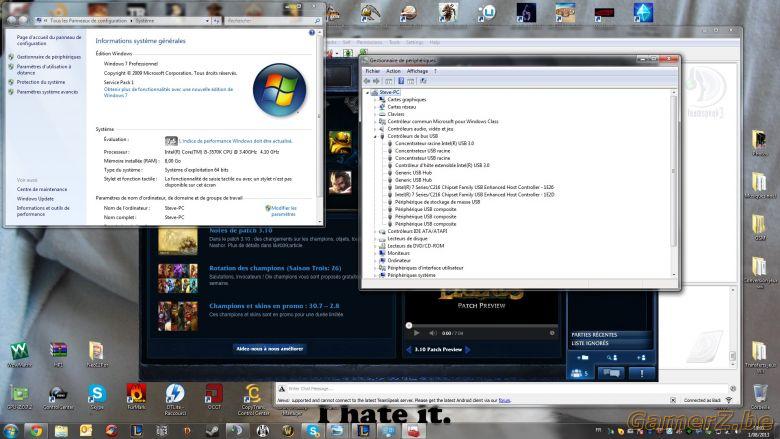The height and width of the screenshot is (439, 780).
Task: Open Affichage menu in Device Manager
Action: [417, 71]
